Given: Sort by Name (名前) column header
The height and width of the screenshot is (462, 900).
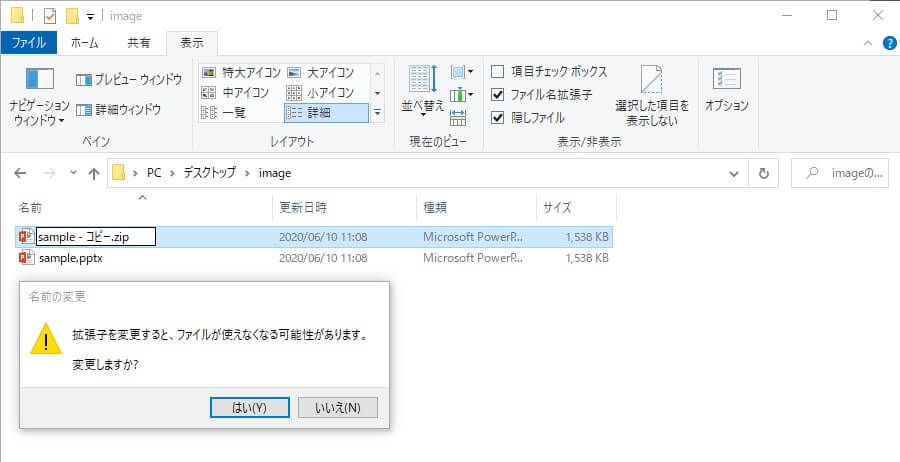Looking at the screenshot, I should pyautogui.click(x=143, y=208).
